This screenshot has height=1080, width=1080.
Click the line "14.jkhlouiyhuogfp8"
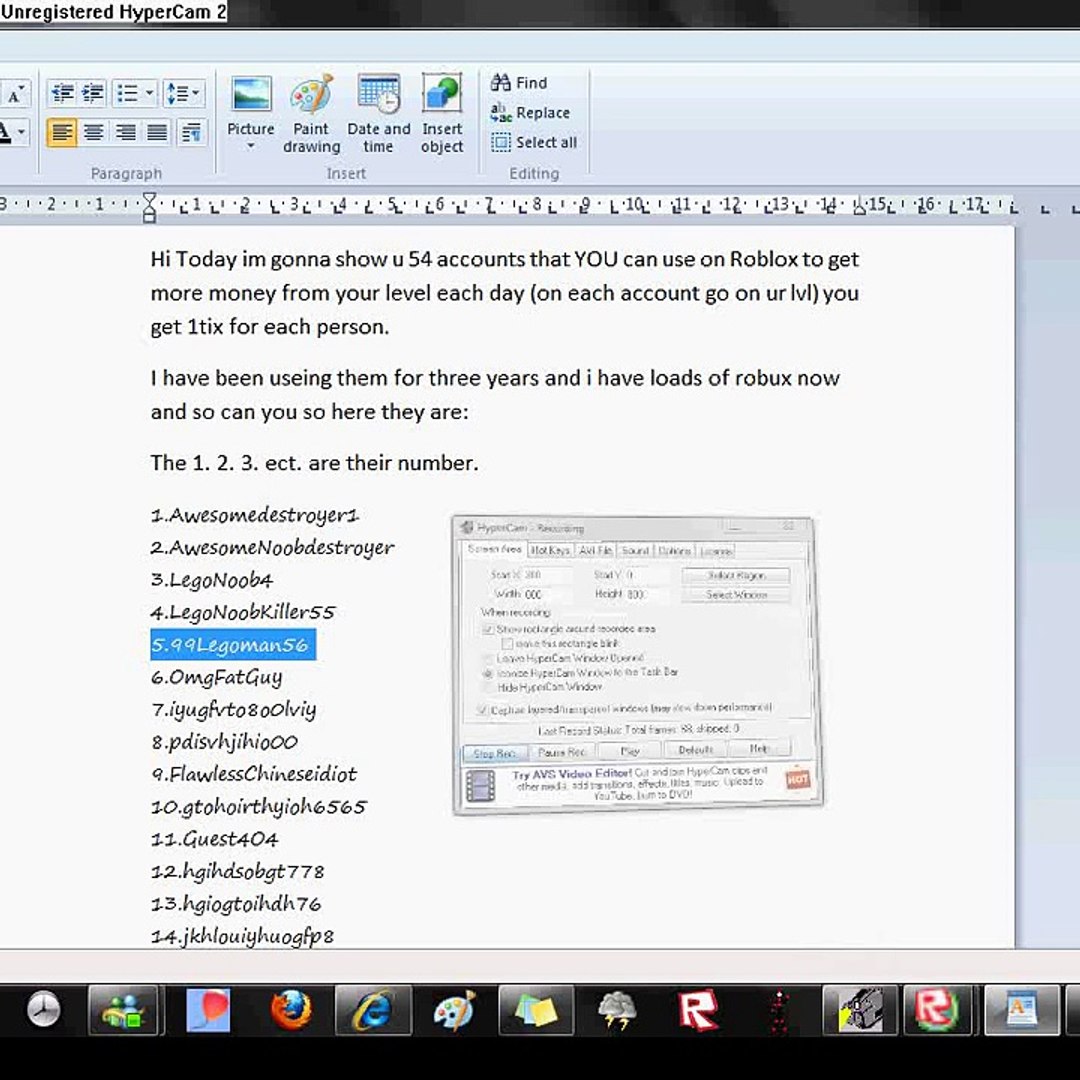[242, 936]
